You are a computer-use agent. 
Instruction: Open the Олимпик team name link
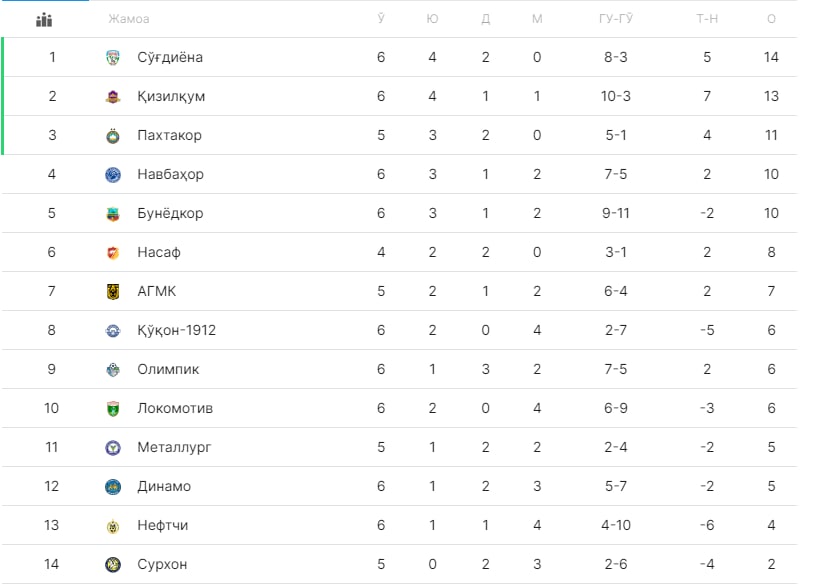pos(168,369)
